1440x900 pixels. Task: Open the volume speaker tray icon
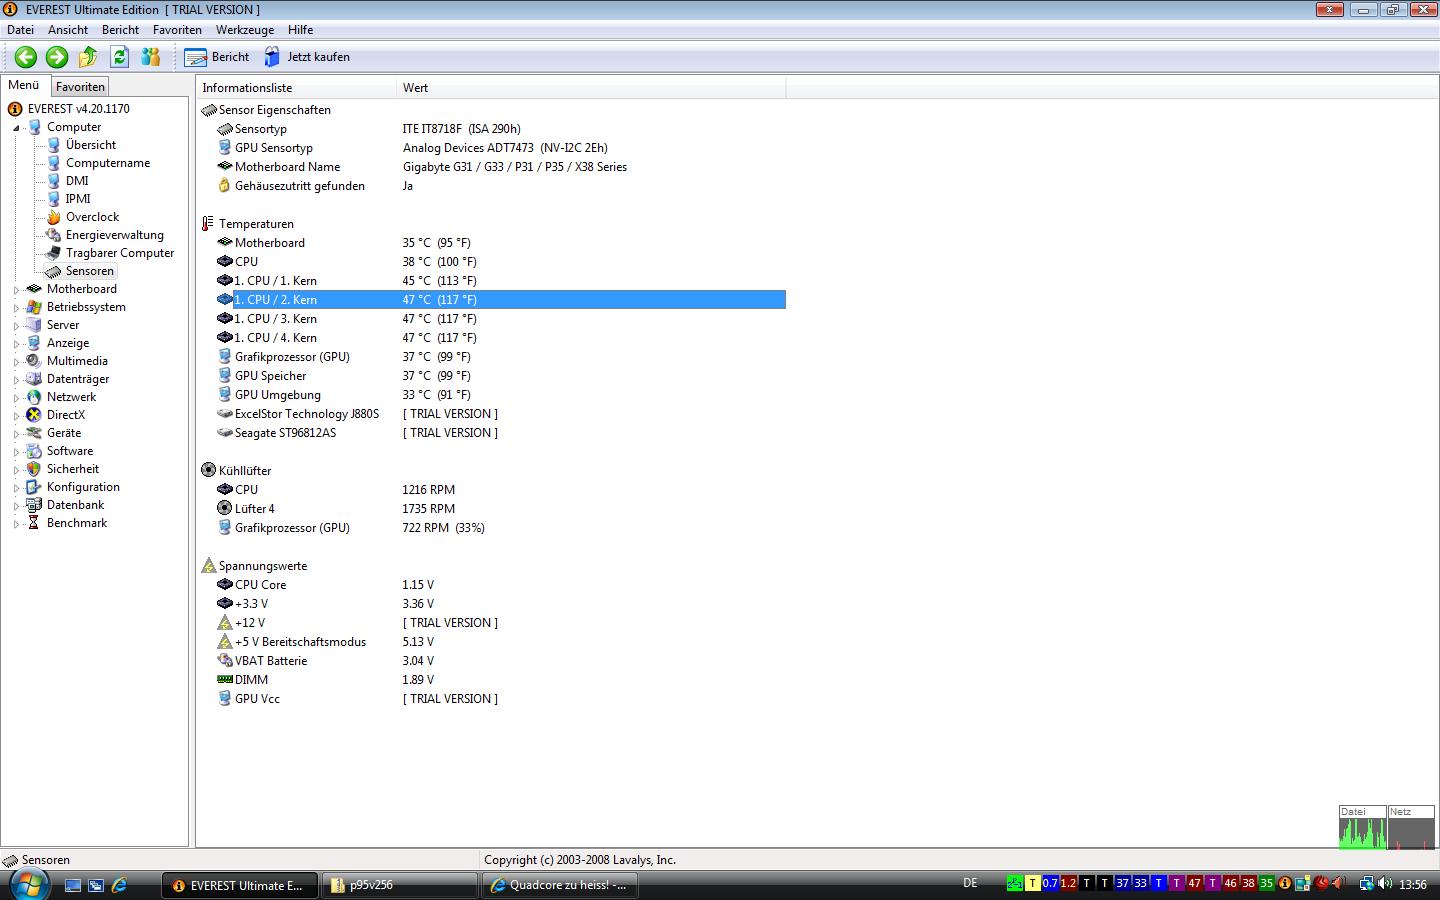pos(1385,883)
